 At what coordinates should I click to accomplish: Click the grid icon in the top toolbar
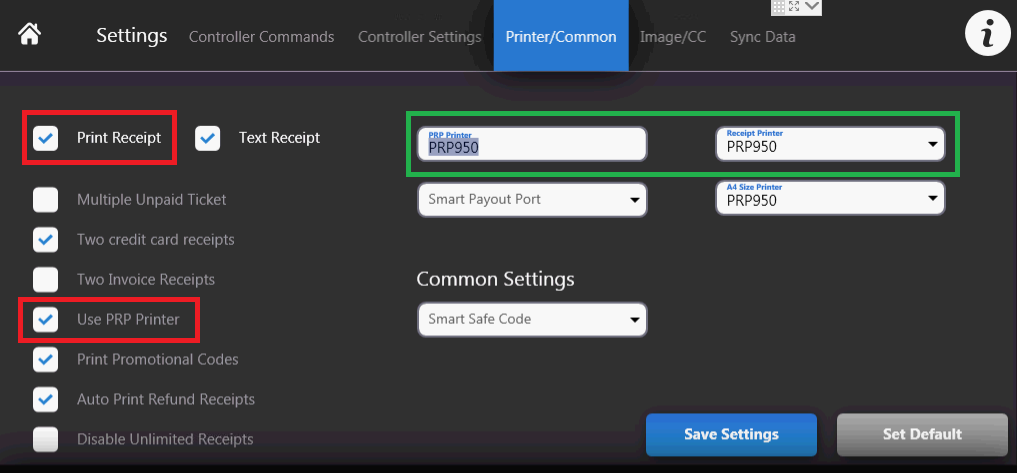(778, 6)
